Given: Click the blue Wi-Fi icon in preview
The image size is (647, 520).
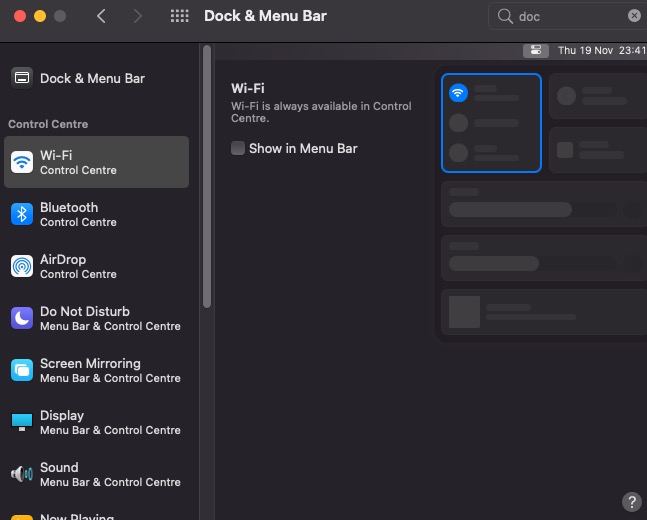Looking at the screenshot, I should pos(458,92).
